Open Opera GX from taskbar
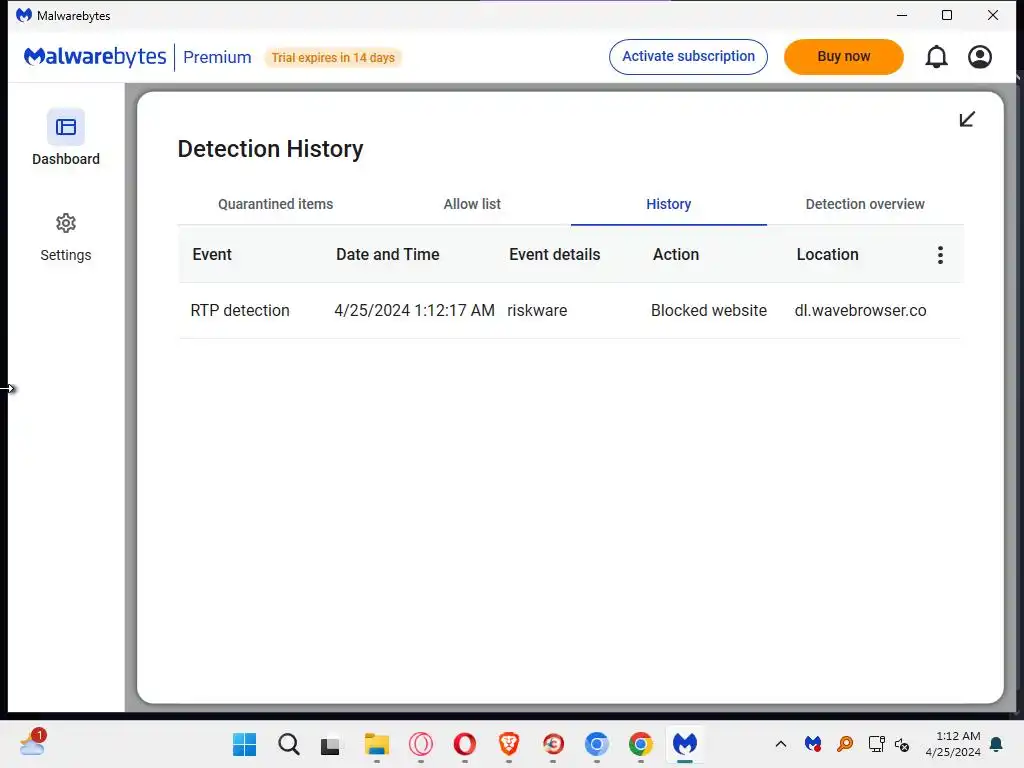 tap(421, 744)
